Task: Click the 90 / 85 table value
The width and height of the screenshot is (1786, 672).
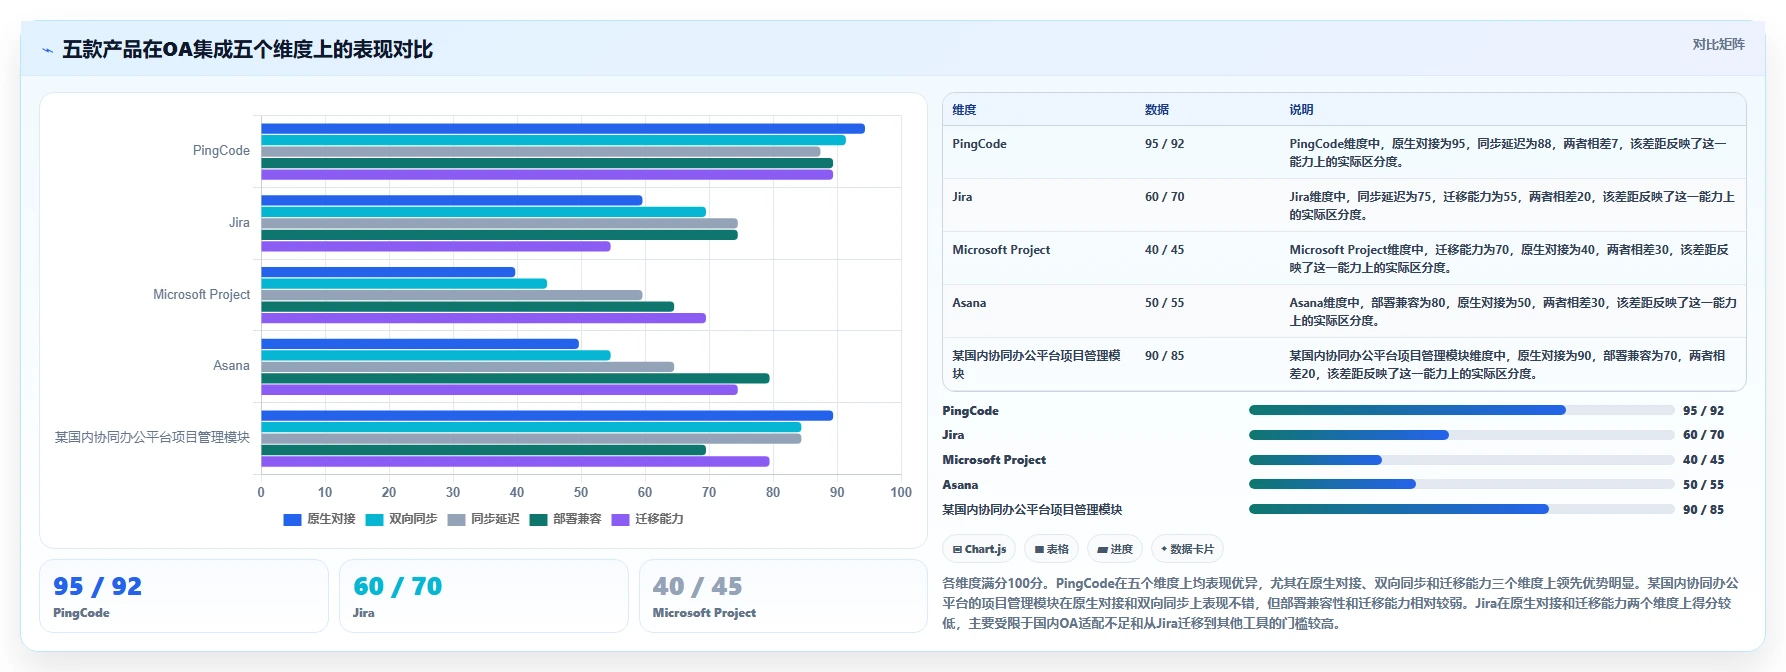Action: (x=1164, y=356)
